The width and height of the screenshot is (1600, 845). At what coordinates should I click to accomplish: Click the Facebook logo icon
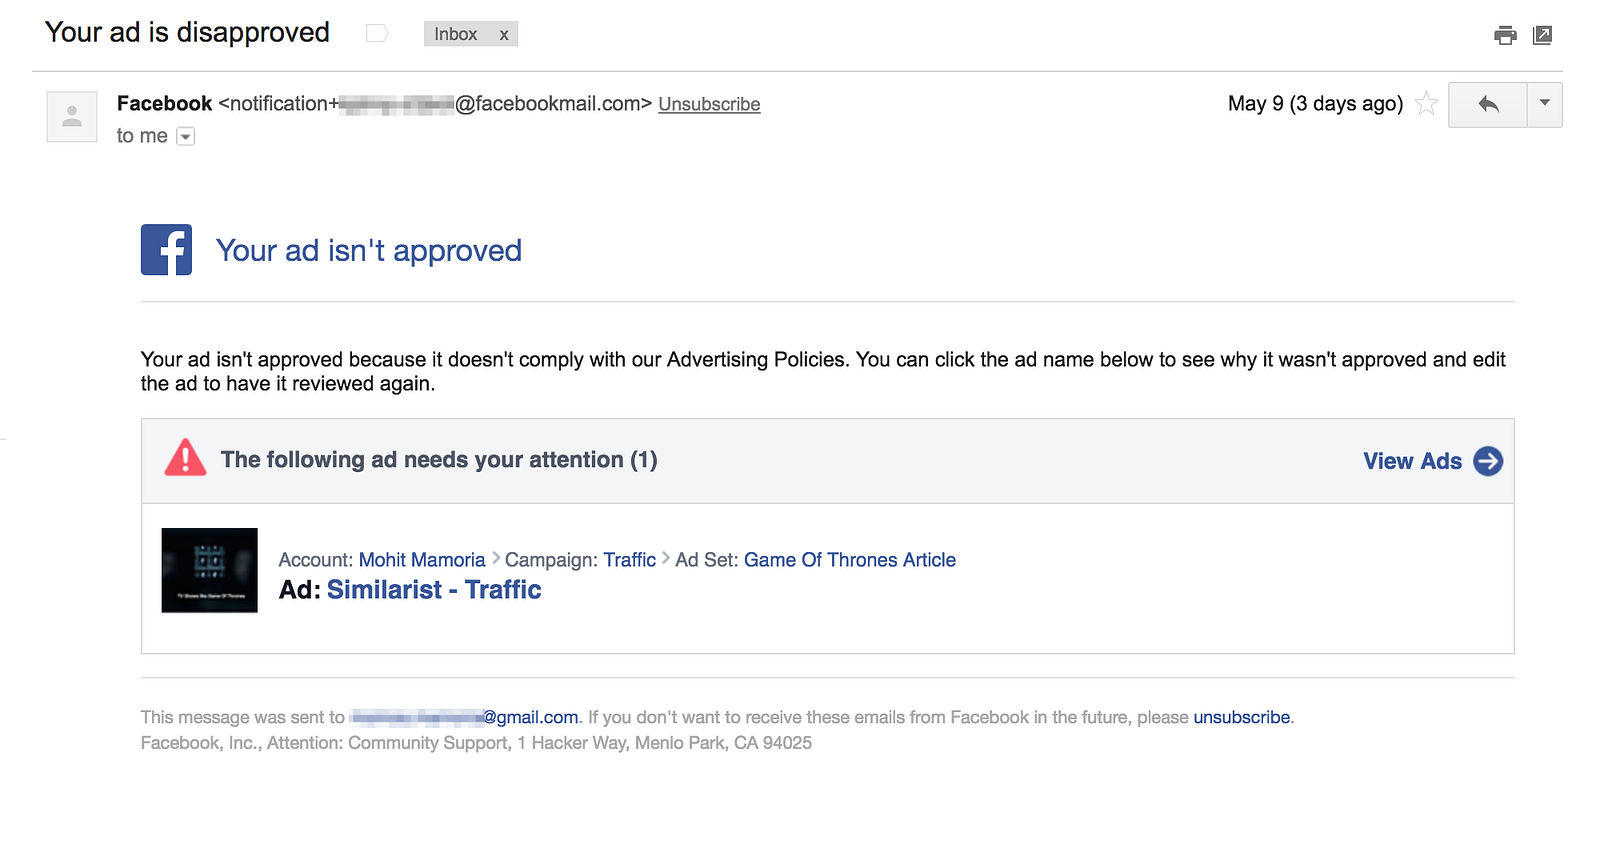(166, 250)
